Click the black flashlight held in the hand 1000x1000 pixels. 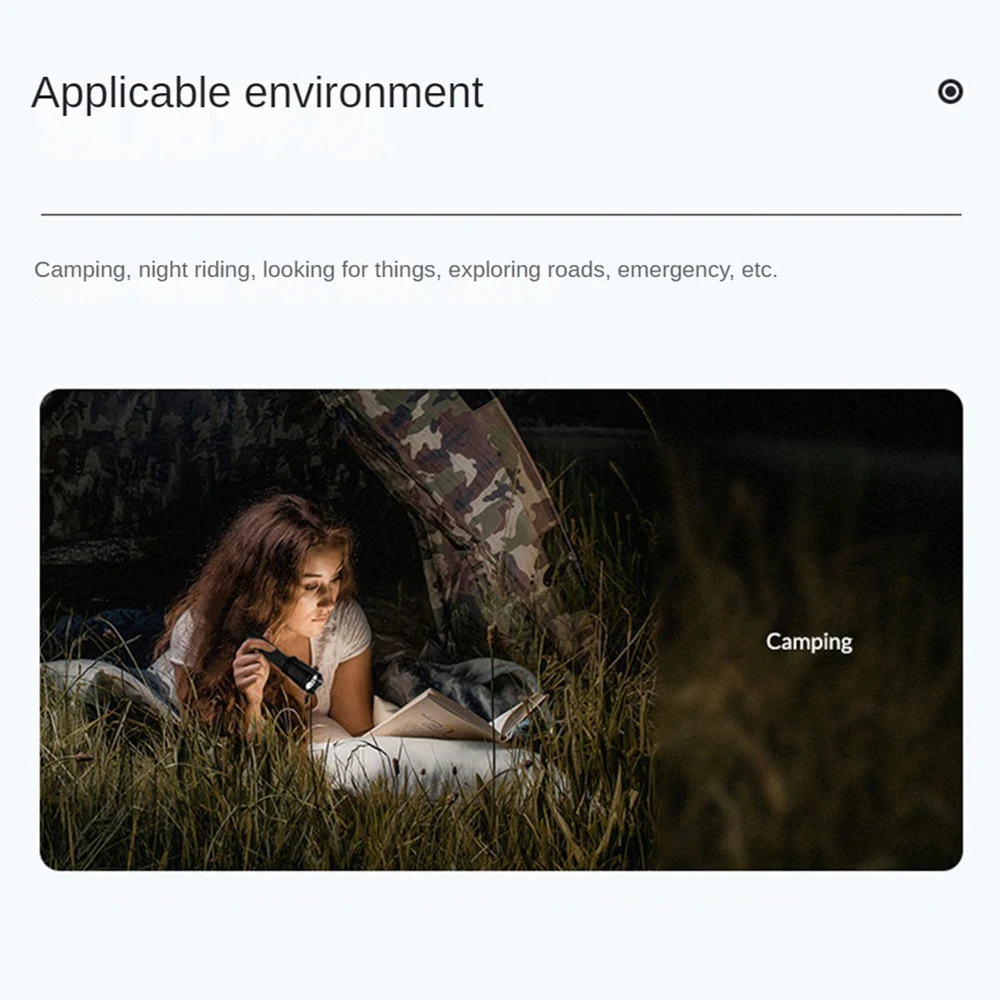(x=291, y=664)
